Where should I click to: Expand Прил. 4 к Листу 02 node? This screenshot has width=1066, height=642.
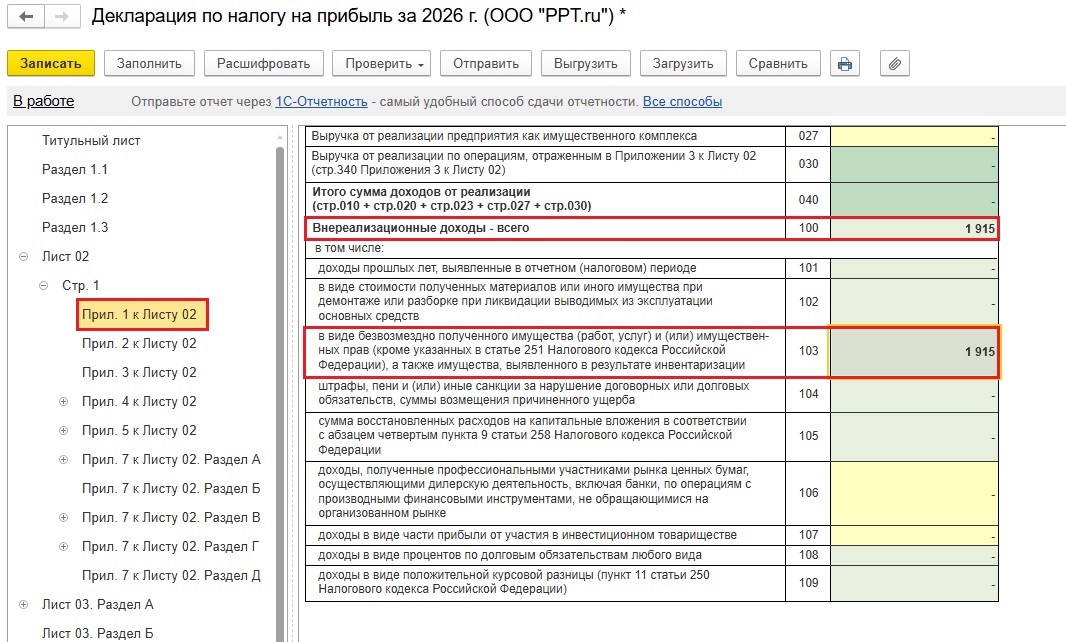[63, 401]
